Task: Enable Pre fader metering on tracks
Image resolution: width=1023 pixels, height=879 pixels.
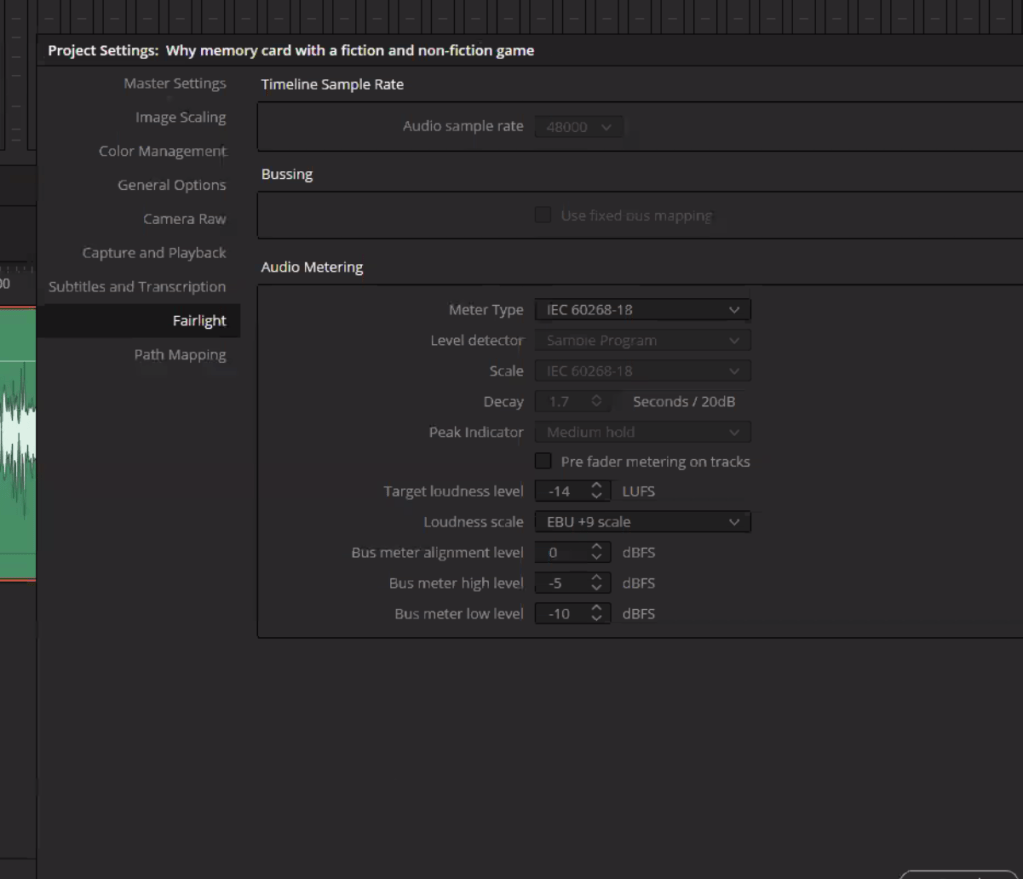Action: pos(543,461)
